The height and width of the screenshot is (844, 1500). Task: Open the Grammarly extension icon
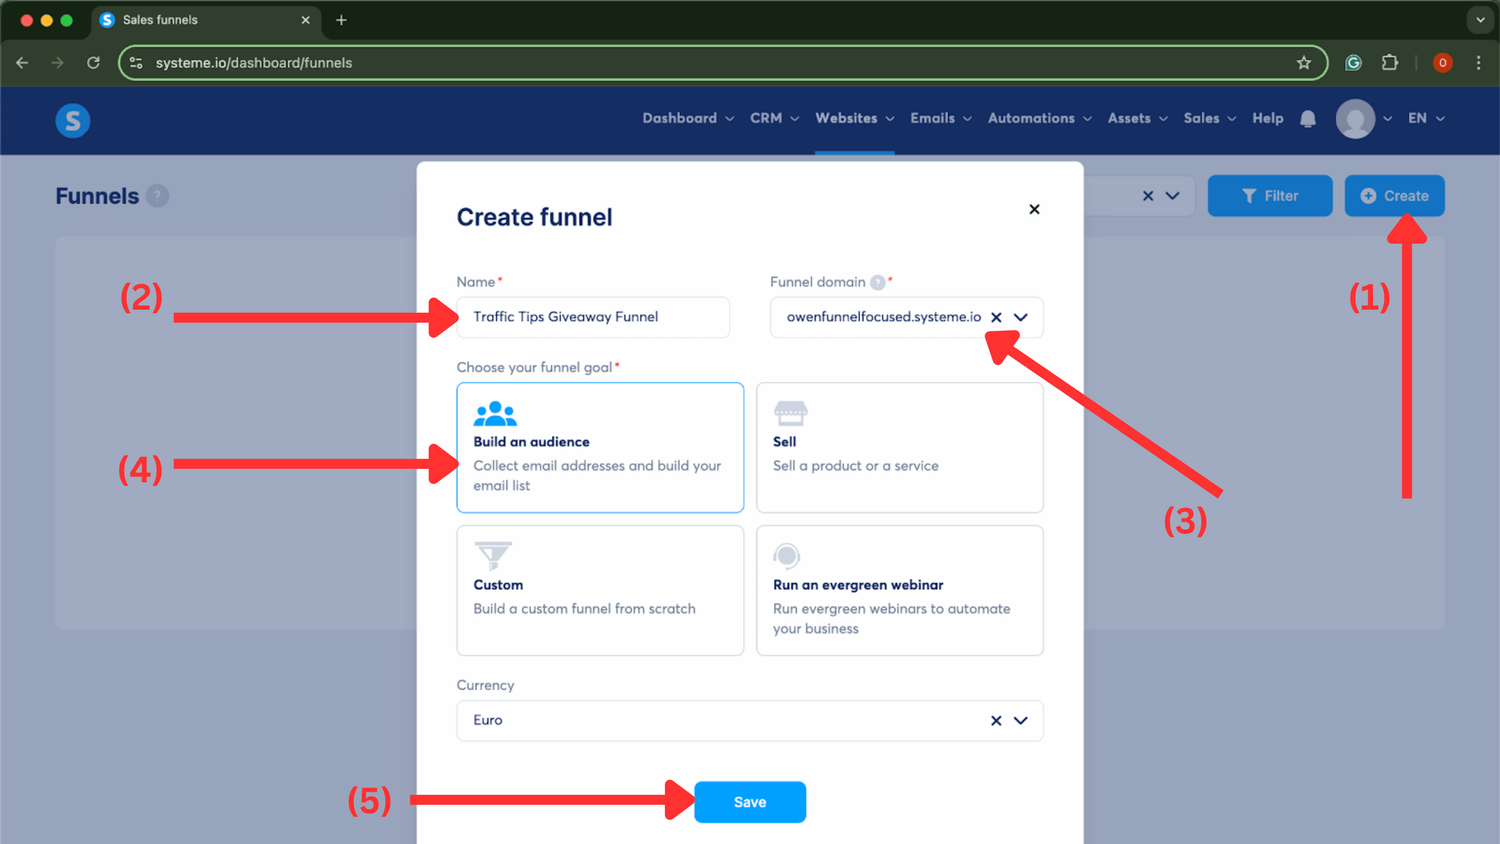(1353, 62)
